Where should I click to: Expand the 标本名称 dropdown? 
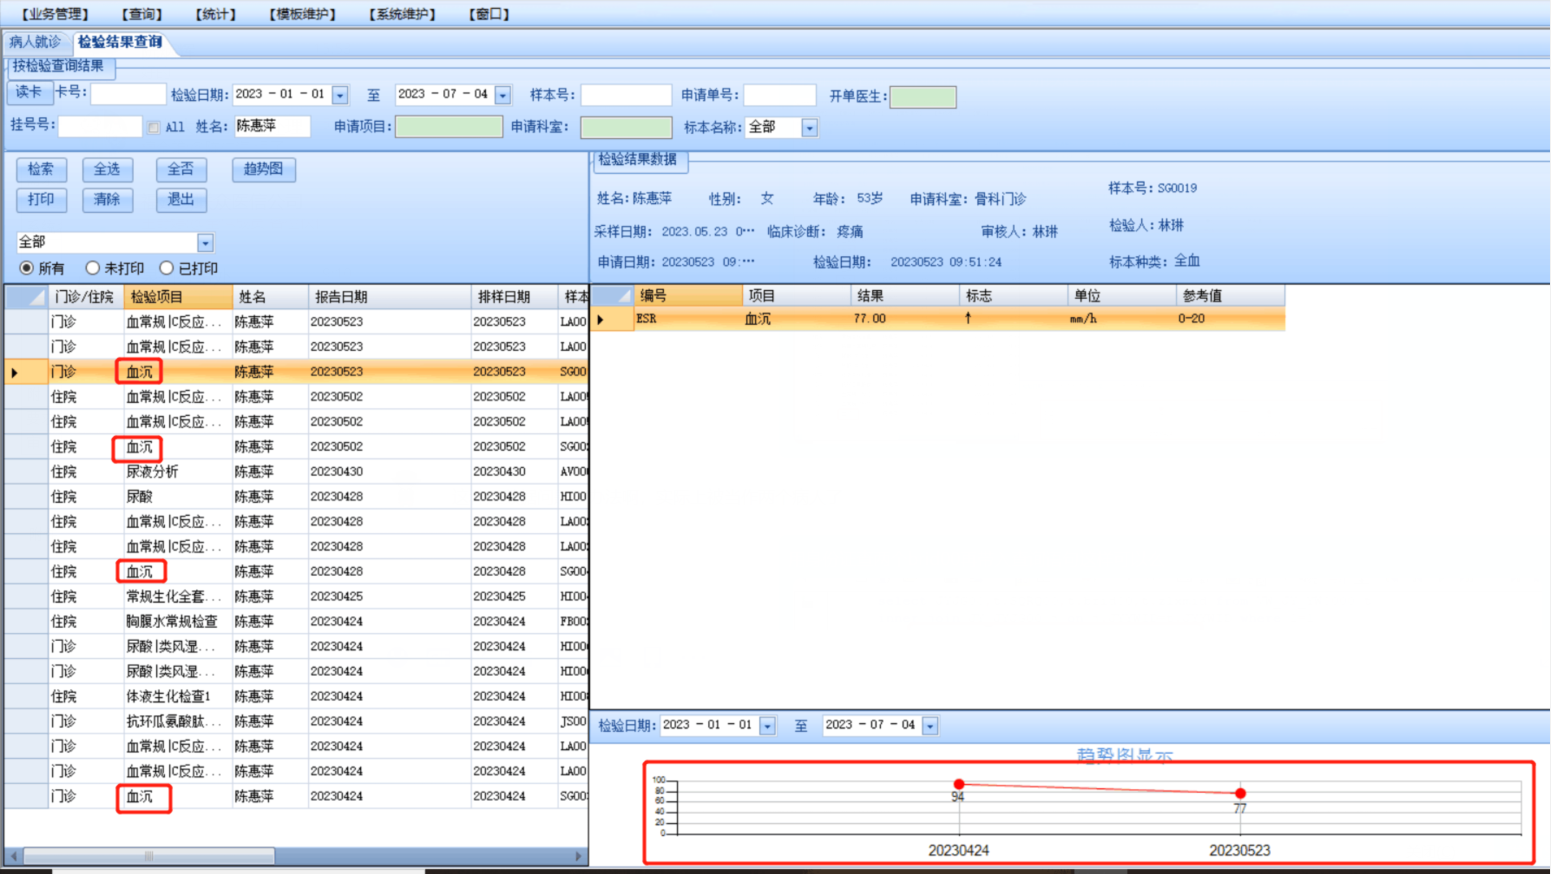(810, 128)
